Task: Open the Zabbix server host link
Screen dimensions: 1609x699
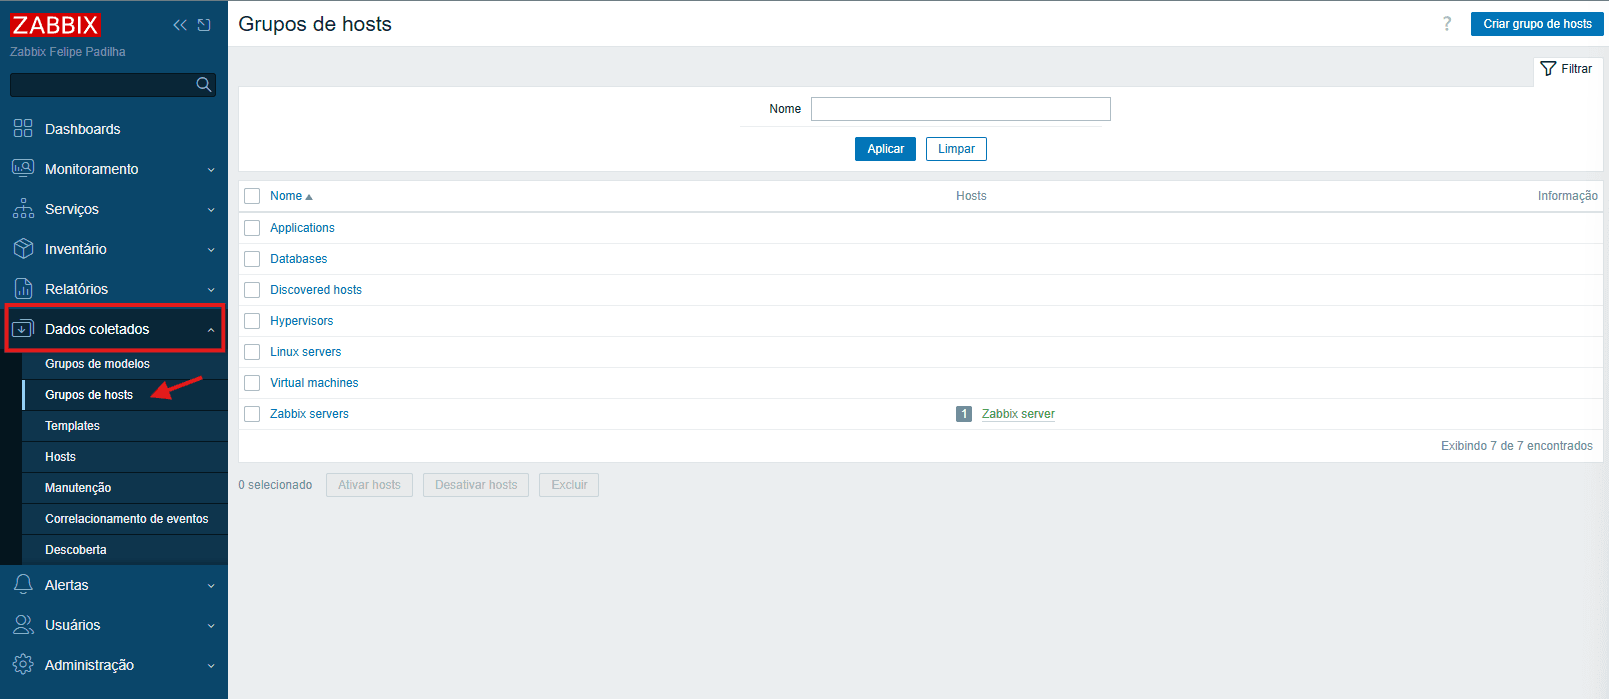Action: click(x=1018, y=414)
